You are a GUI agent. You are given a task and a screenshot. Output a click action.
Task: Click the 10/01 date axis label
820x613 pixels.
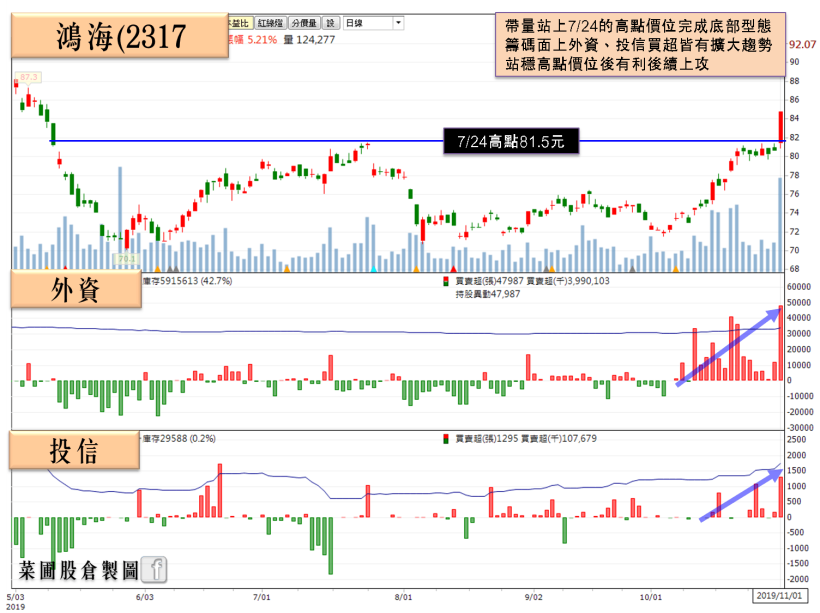click(x=651, y=597)
